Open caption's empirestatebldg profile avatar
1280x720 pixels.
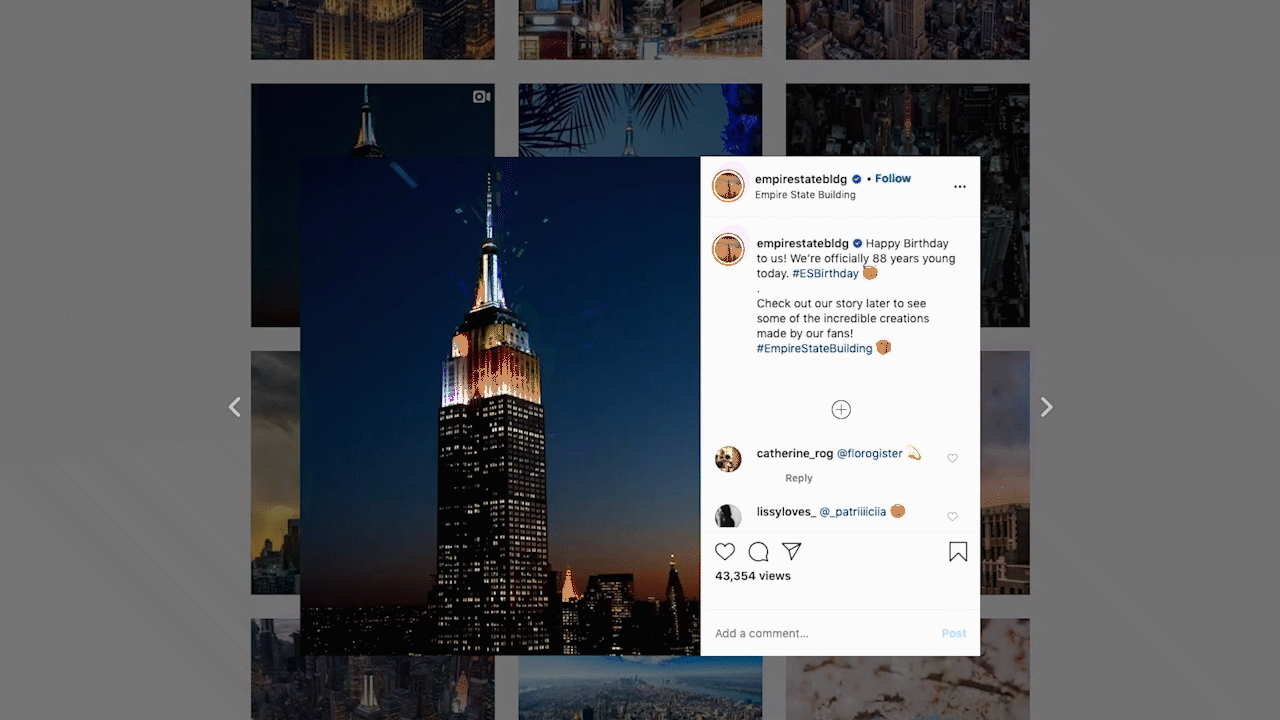pos(728,249)
